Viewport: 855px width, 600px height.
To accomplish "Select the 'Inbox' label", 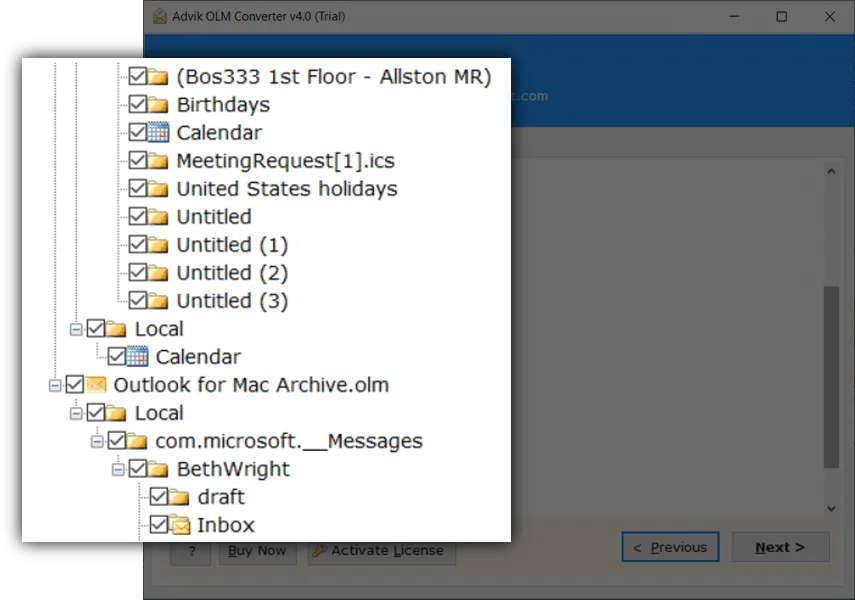I will click(x=226, y=525).
